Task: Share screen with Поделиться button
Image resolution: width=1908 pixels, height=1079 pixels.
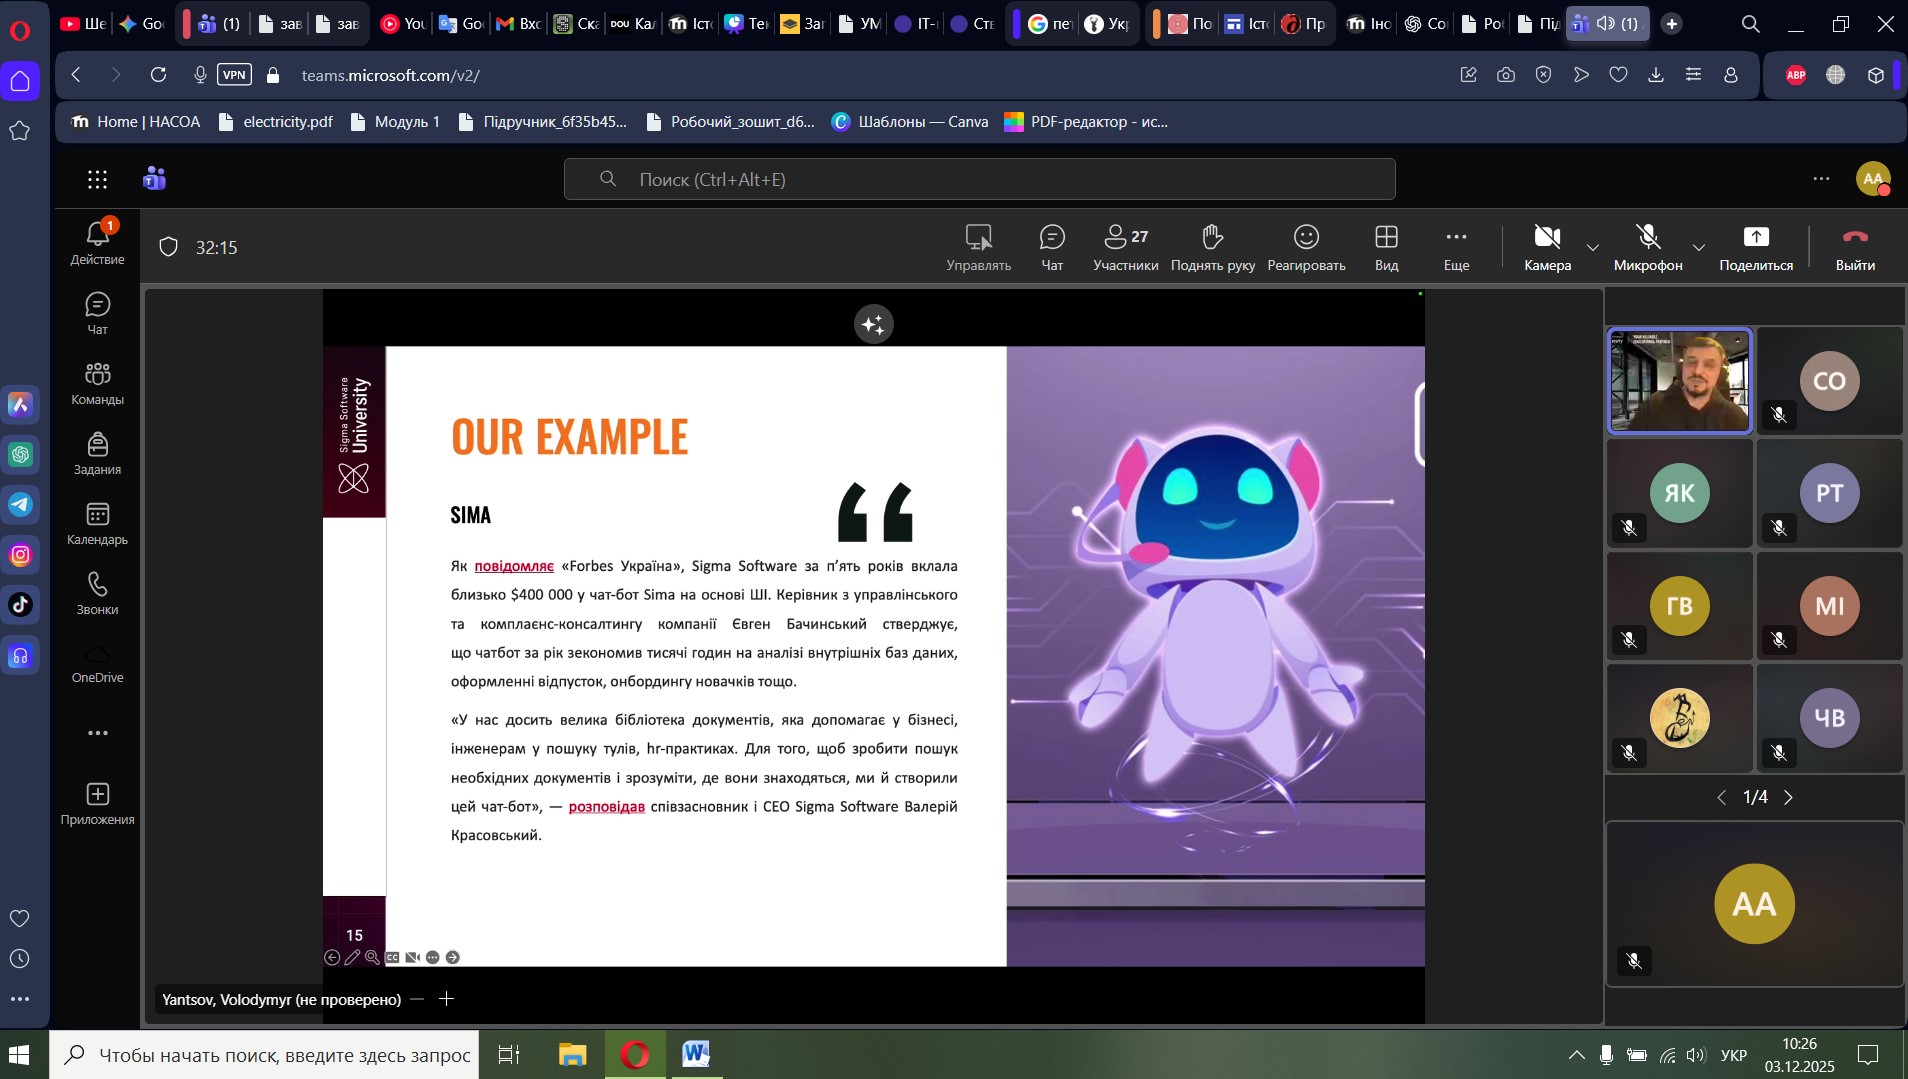Action: (x=1756, y=247)
